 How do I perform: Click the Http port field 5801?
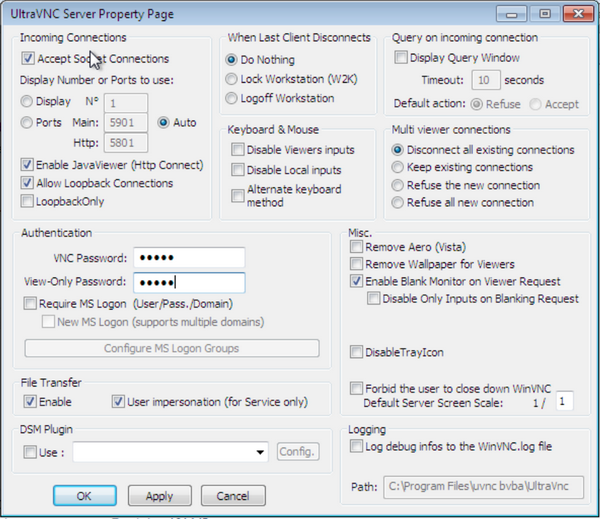coord(126,143)
